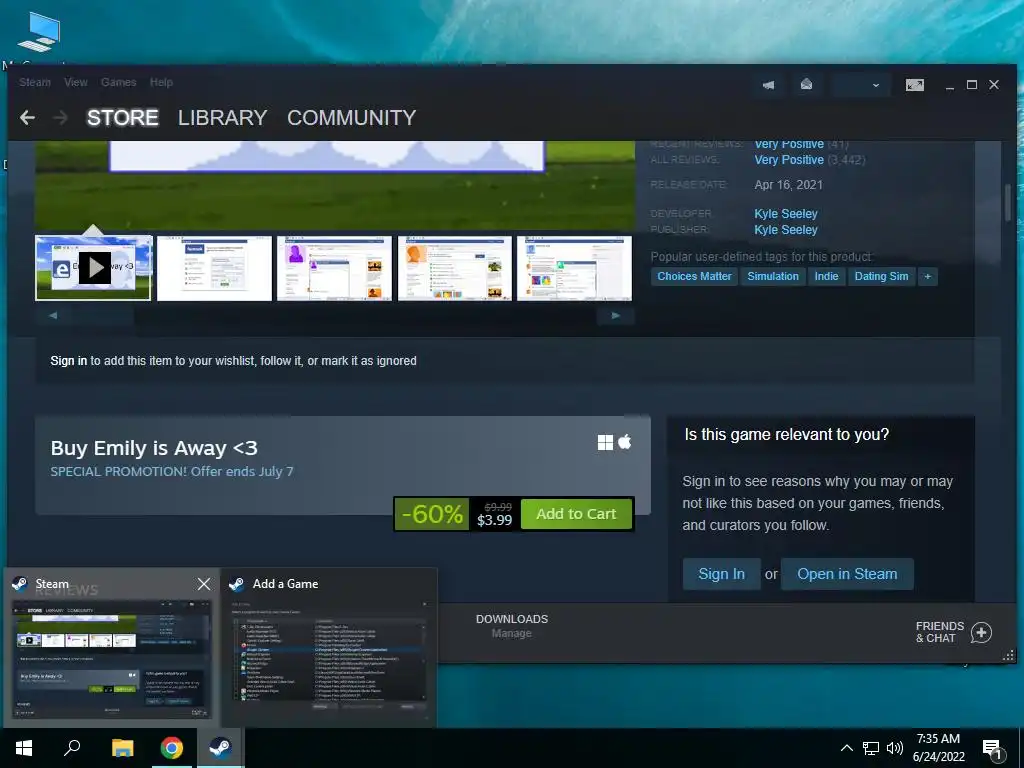Viewport: 1024px width, 768px height.
Task: Open Steam announcements megaphone icon
Action: click(769, 85)
